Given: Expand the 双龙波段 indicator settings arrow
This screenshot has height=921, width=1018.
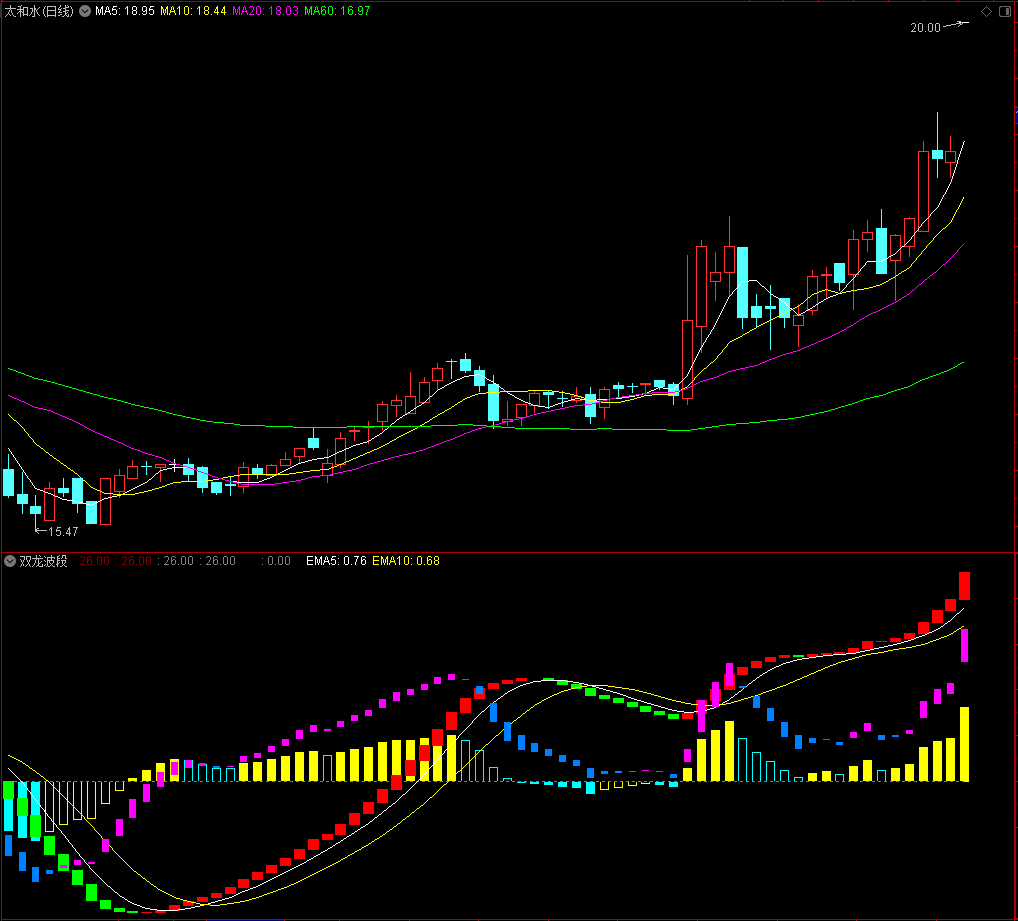Looking at the screenshot, I should coord(10,561).
